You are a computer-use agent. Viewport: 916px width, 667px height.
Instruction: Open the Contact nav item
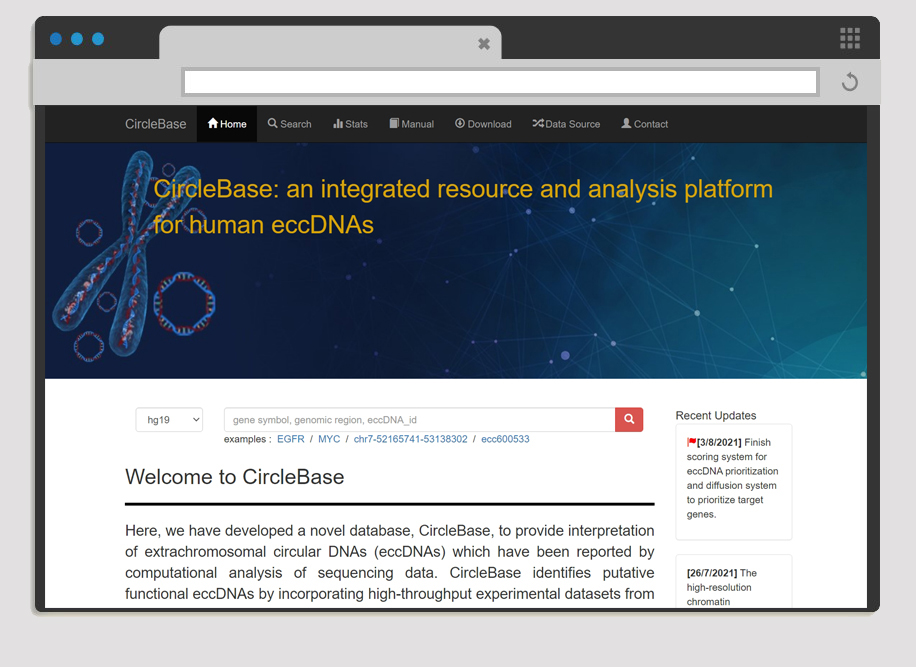(x=644, y=124)
